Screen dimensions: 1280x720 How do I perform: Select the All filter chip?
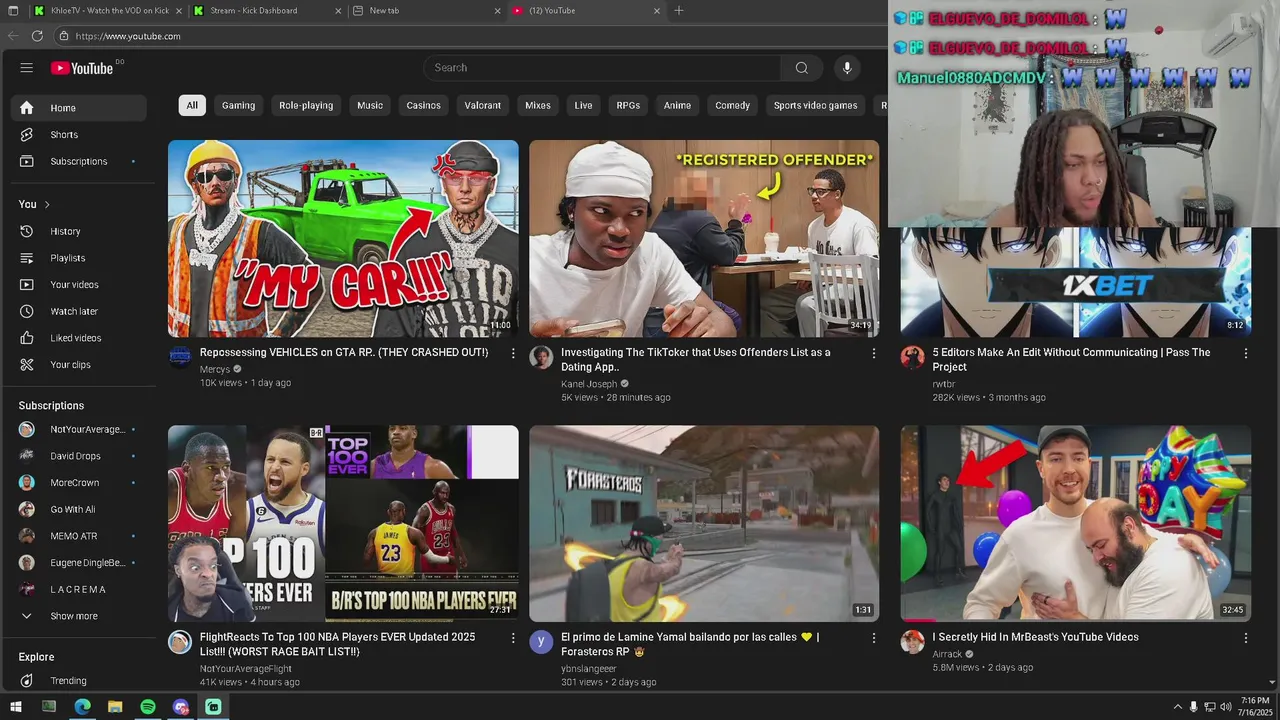coord(192,105)
